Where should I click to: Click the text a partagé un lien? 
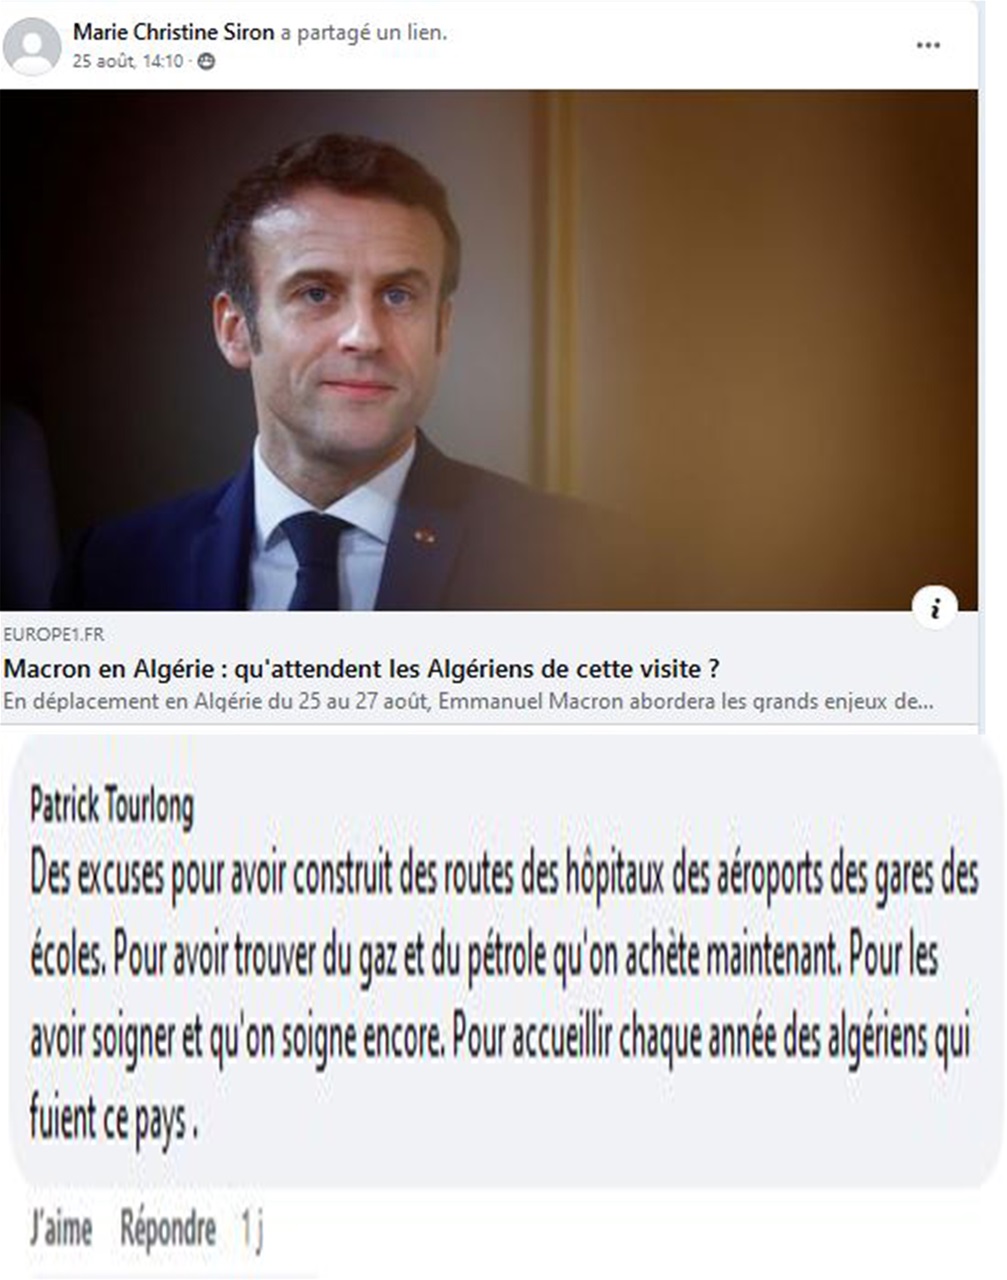tap(364, 33)
